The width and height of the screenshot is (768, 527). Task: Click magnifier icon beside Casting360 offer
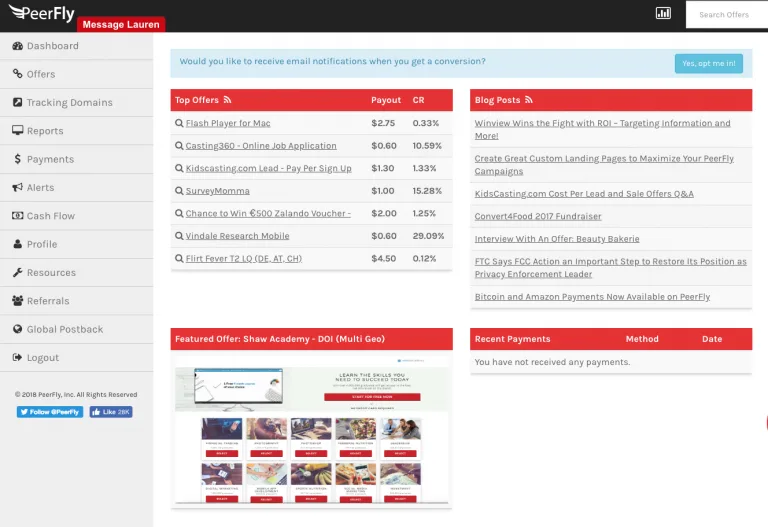coord(179,146)
